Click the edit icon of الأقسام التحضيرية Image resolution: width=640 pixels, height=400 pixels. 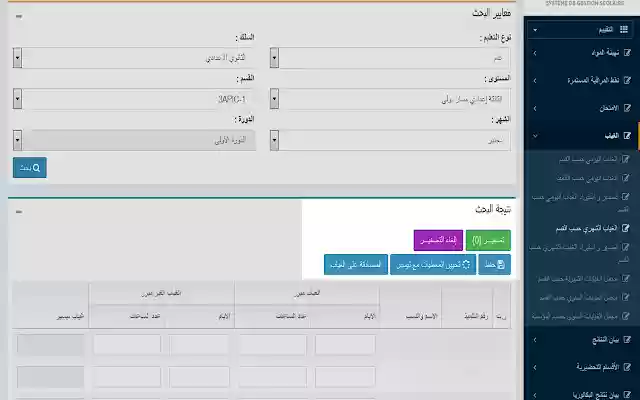(627, 367)
